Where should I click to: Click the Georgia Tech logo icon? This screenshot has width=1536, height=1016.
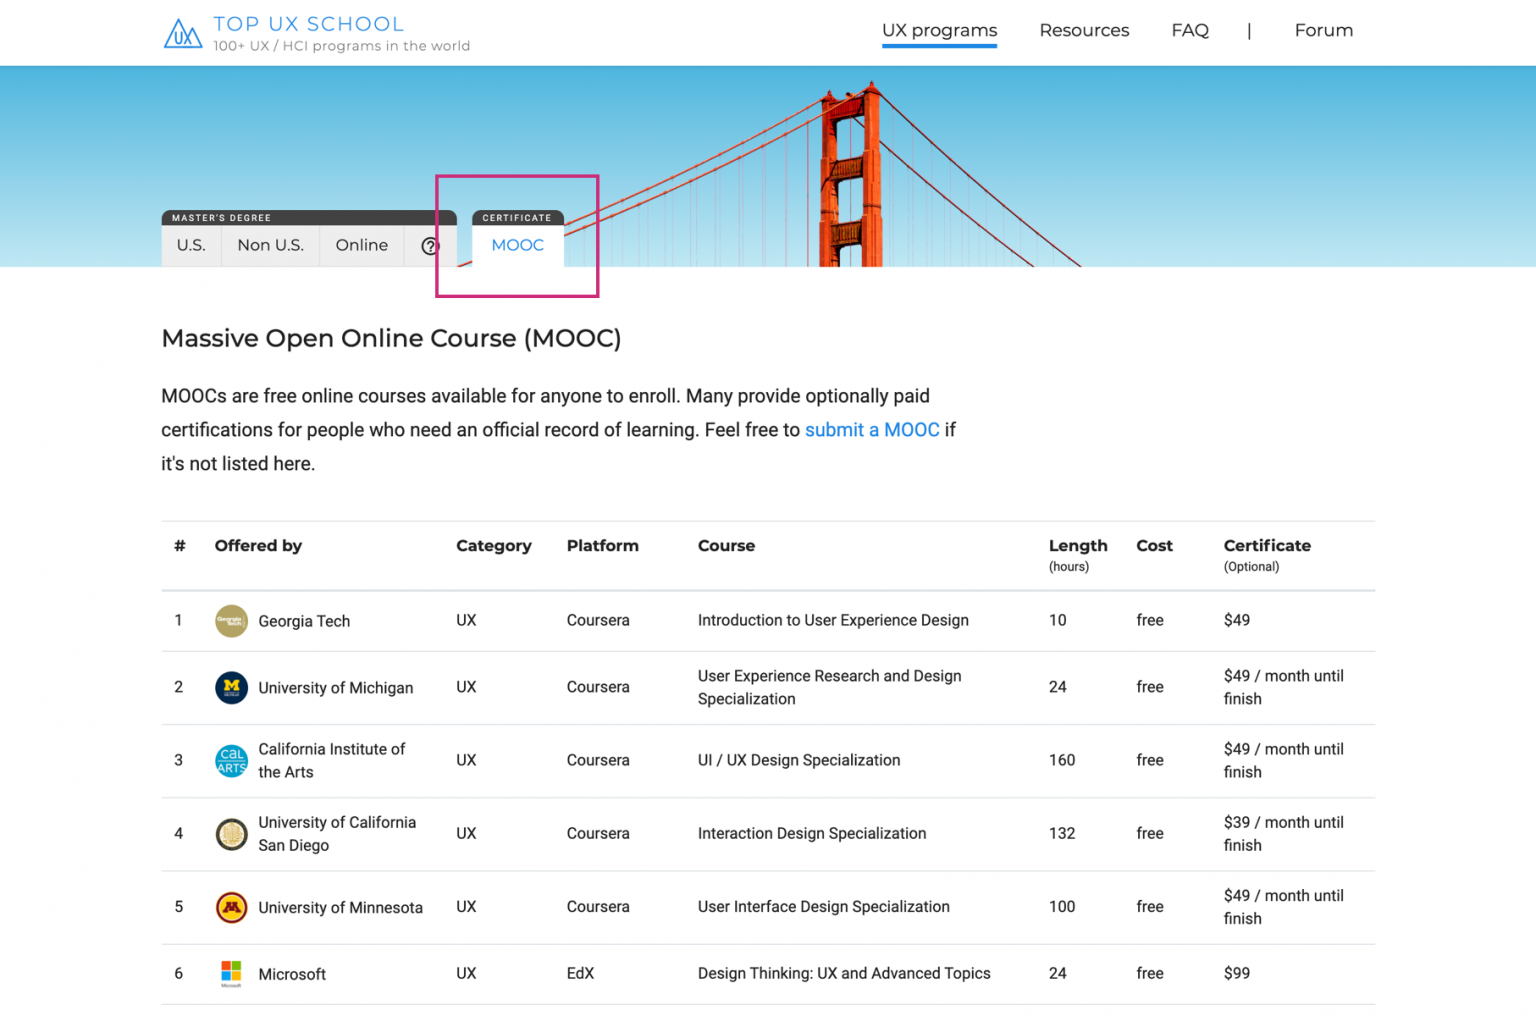click(231, 621)
